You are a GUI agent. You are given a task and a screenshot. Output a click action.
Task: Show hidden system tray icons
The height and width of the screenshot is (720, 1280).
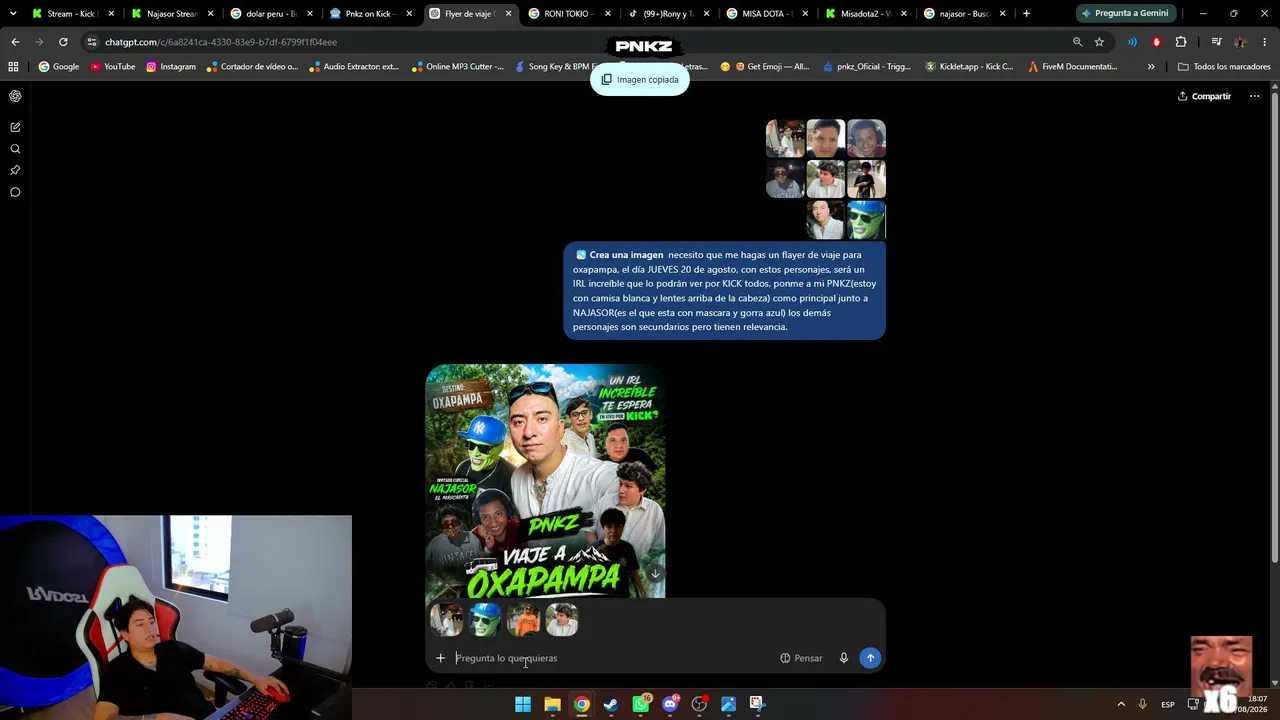pos(1120,704)
